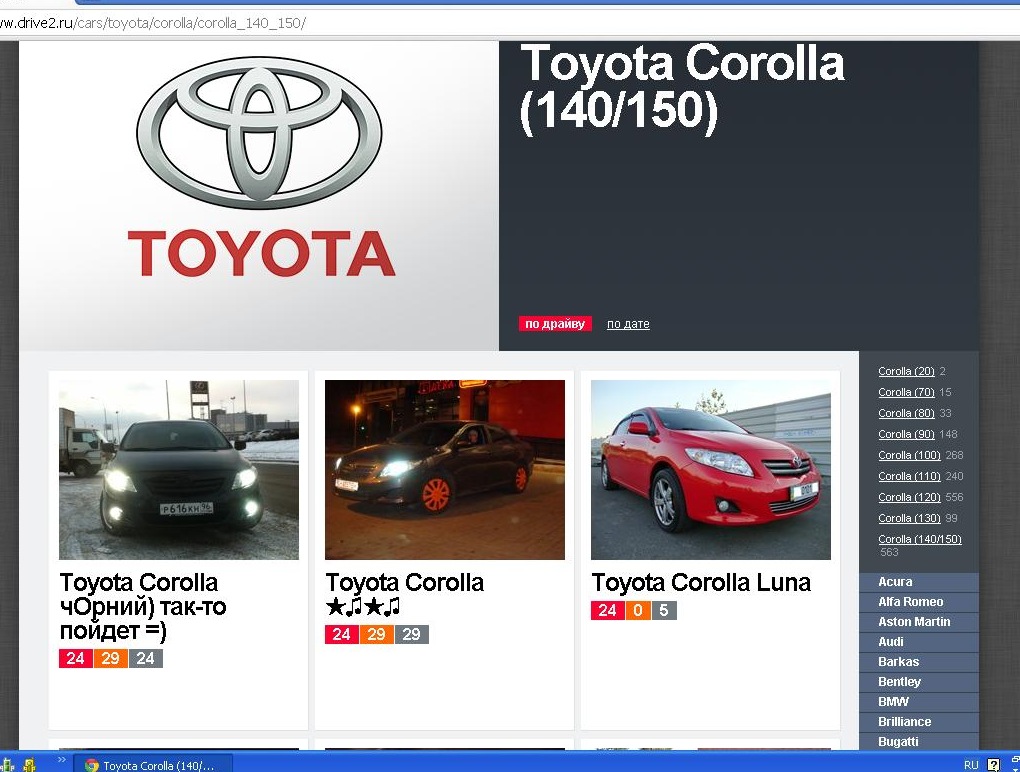The width and height of the screenshot is (1020, 772).
Task: Open Corolla (70) generation link
Action: coord(906,392)
